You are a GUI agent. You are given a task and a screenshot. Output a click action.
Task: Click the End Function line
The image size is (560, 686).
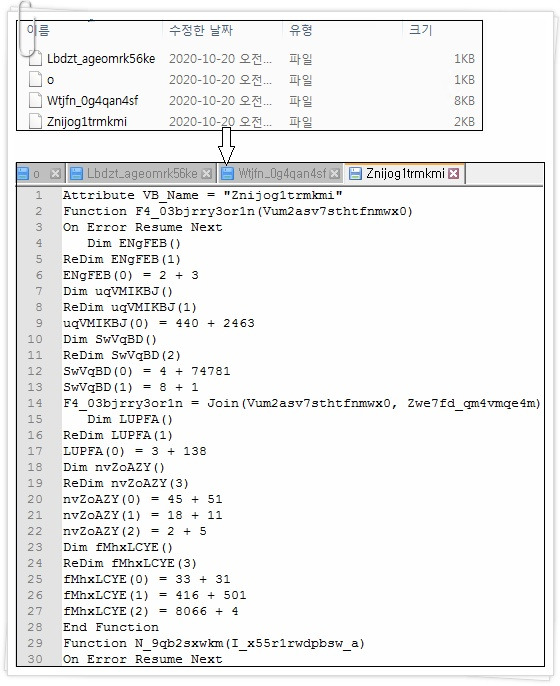coord(111,627)
